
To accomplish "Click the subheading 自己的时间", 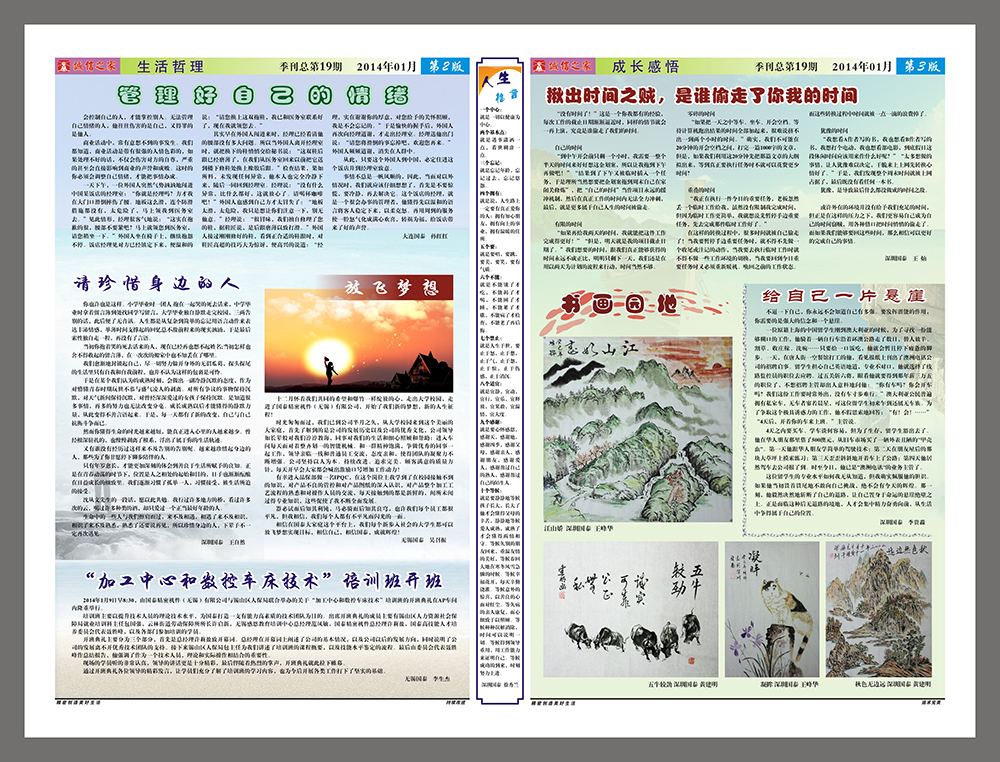I will [x=569, y=147].
